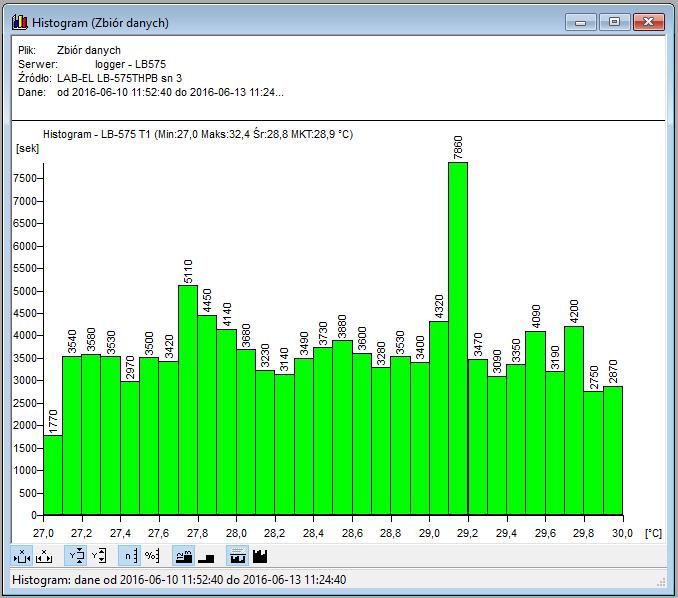The image size is (678, 598).
Task: Click the 30,0 X-axis tick label
Action: [622, 533]
